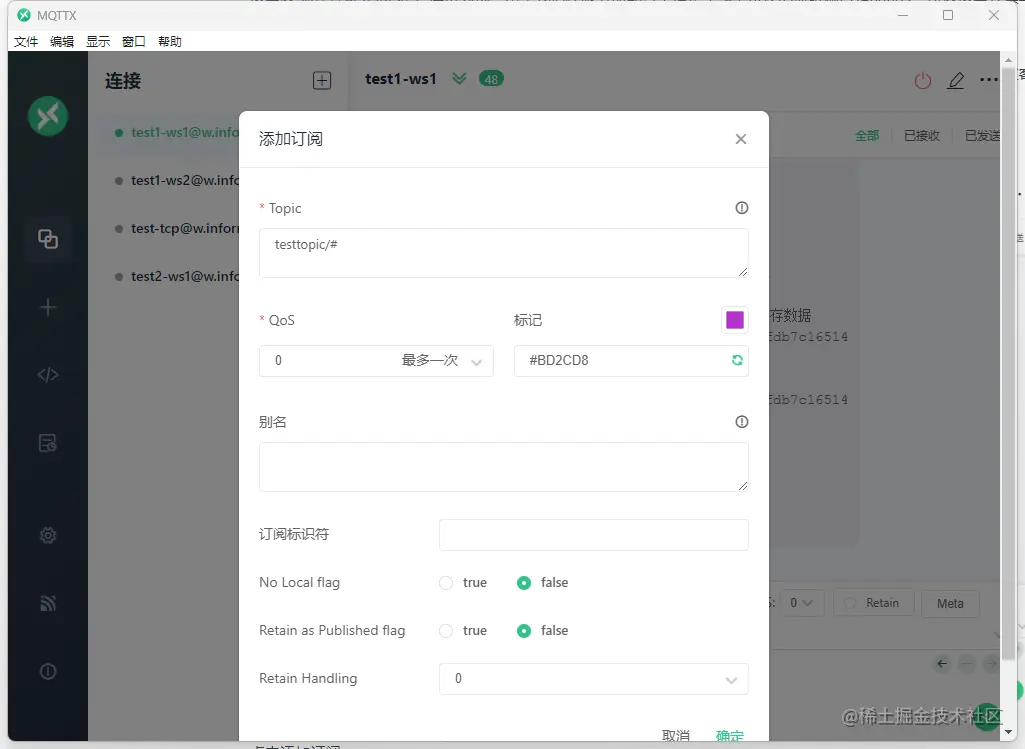Click the Topic text area with testtopic/#
This screenshot has height=749, width=1025.
coord(503,253)
